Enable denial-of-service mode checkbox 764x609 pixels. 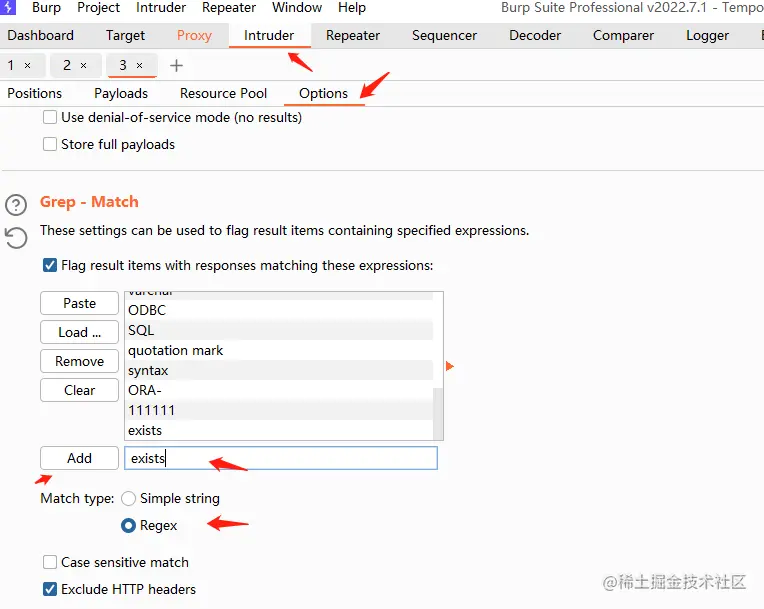point(50,117)
